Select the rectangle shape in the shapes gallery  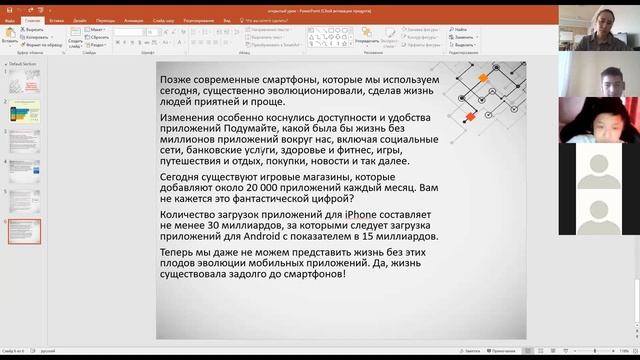pyautogui.click(x=331, y=31)
